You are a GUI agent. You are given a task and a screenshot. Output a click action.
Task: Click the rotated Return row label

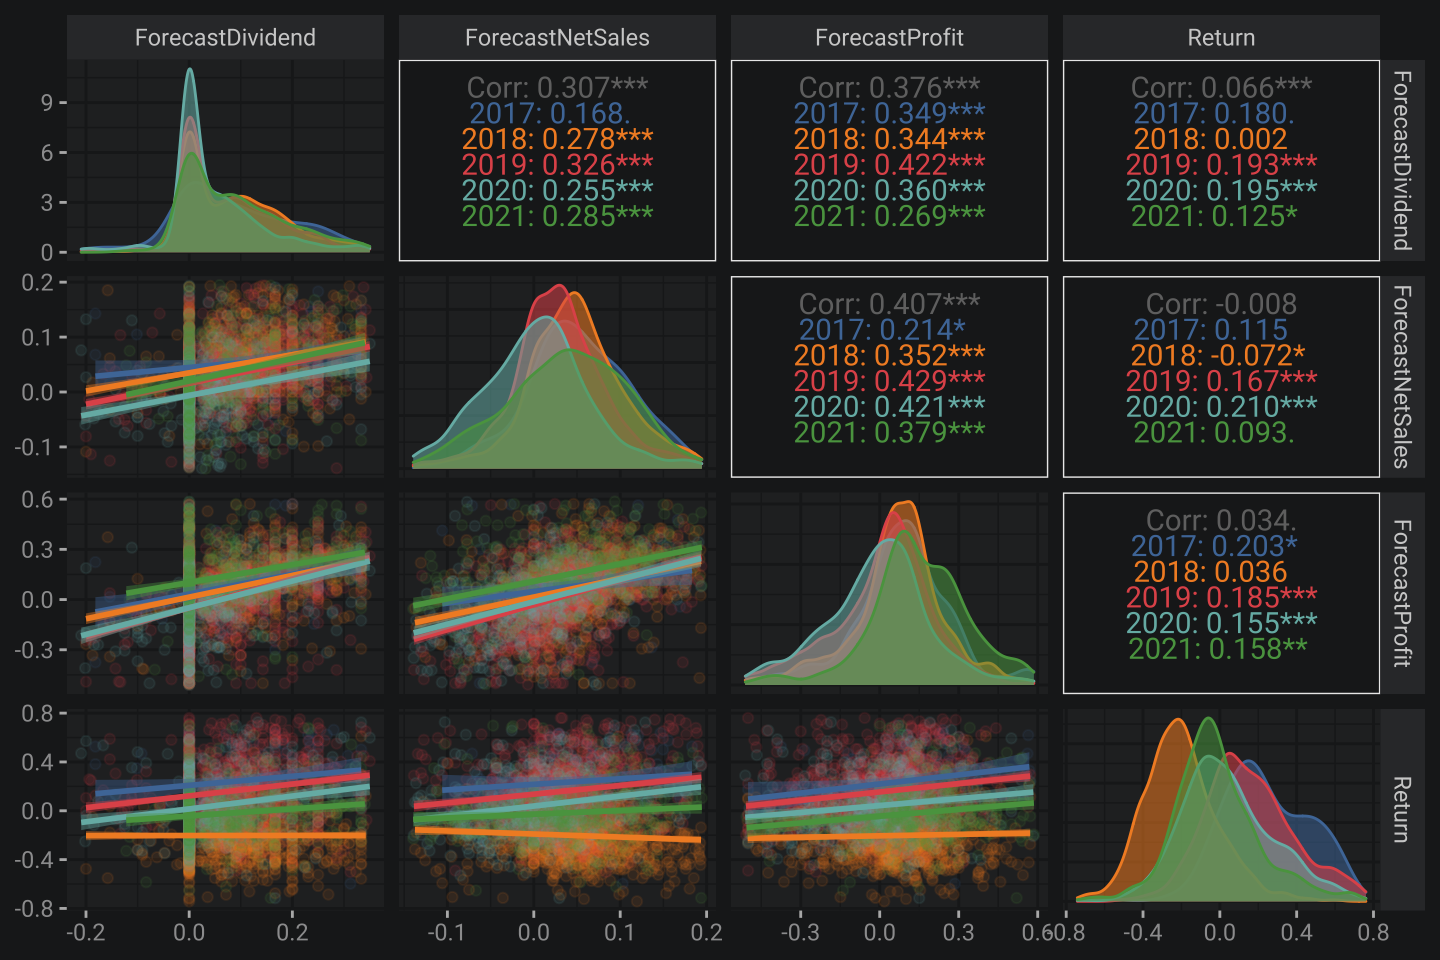[1402, 809]
